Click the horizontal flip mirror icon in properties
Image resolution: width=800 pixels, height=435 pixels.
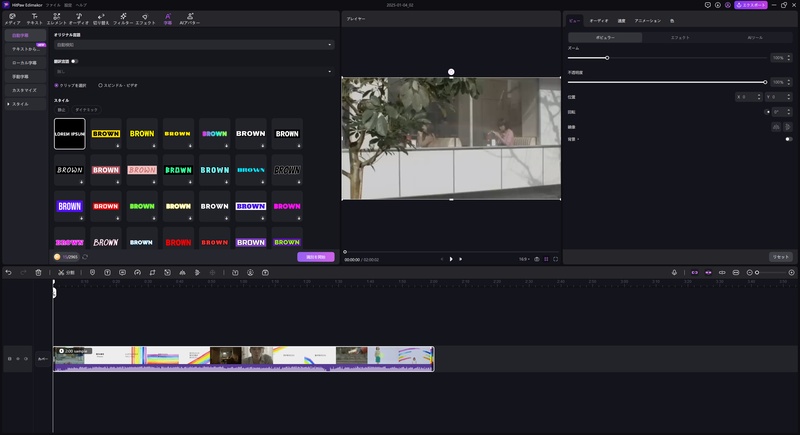pos(776,127)
